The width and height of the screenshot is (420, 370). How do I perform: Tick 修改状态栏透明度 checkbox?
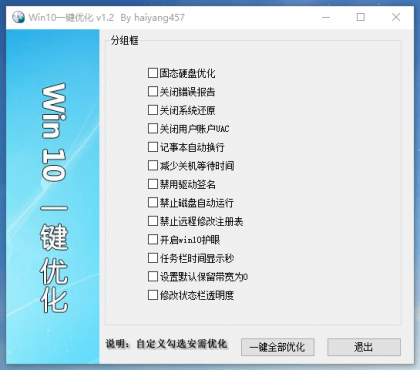point(153,295)
